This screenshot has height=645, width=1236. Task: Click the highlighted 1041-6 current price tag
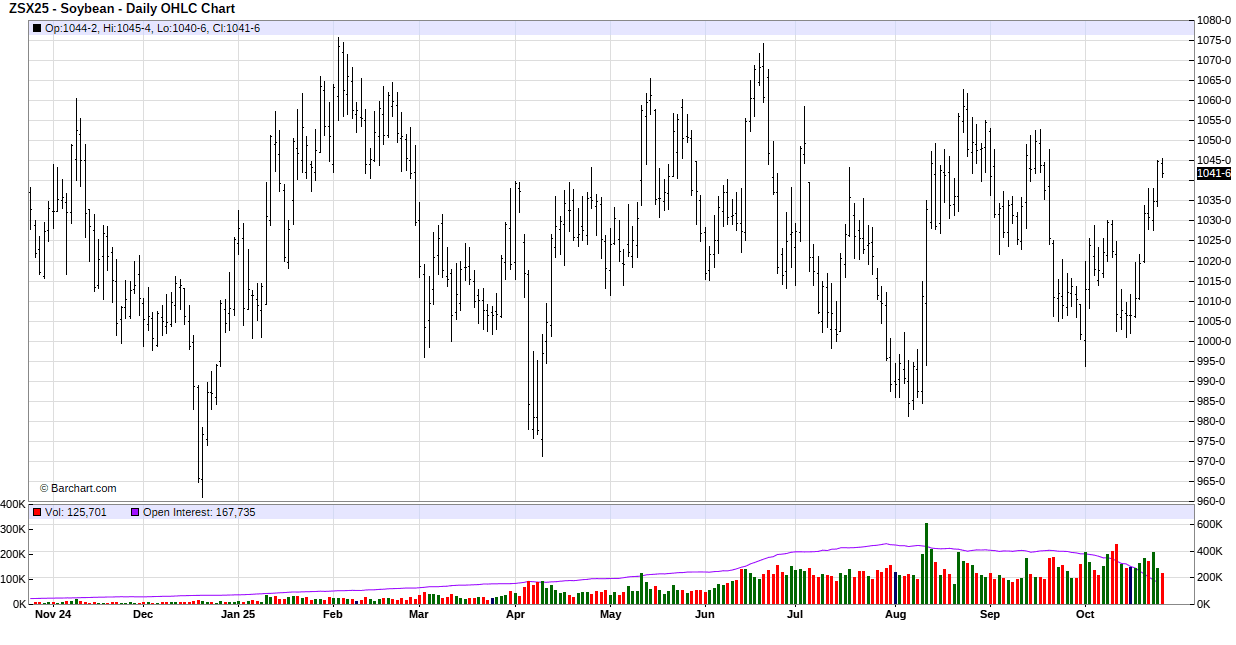[x=1214, y=174]
